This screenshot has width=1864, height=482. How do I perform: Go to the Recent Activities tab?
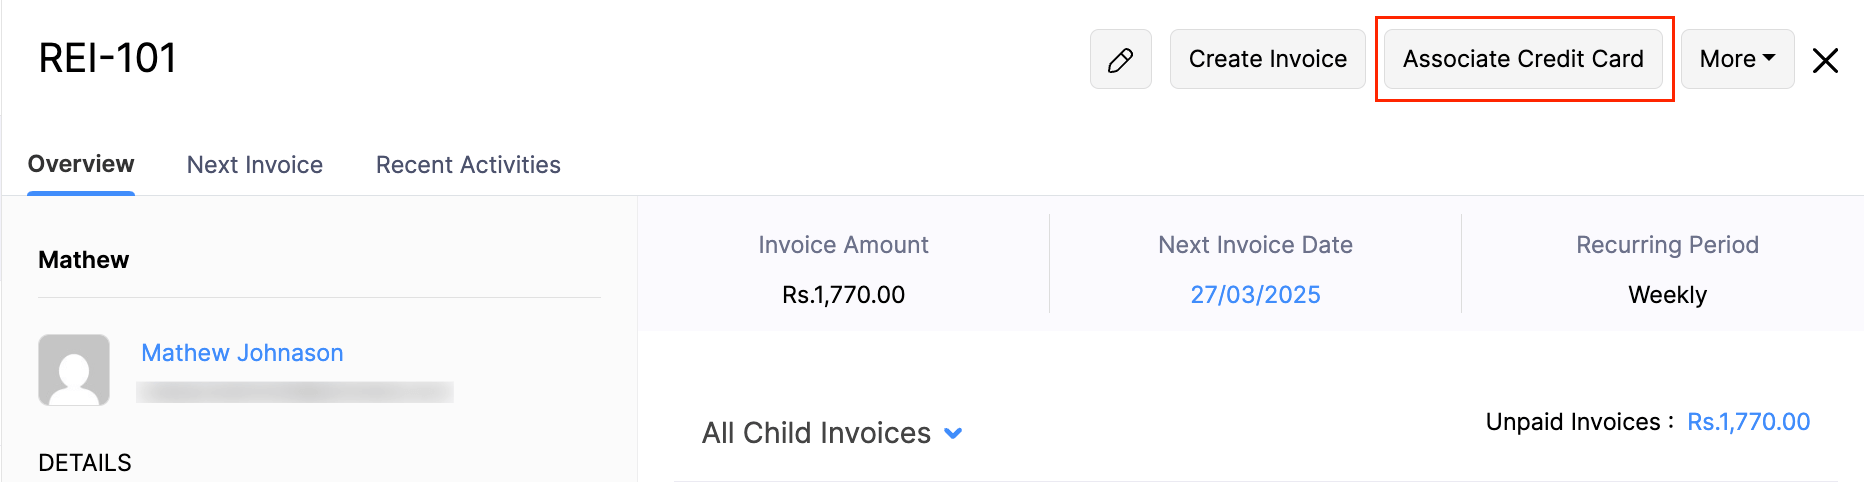(x=468, y=165)
